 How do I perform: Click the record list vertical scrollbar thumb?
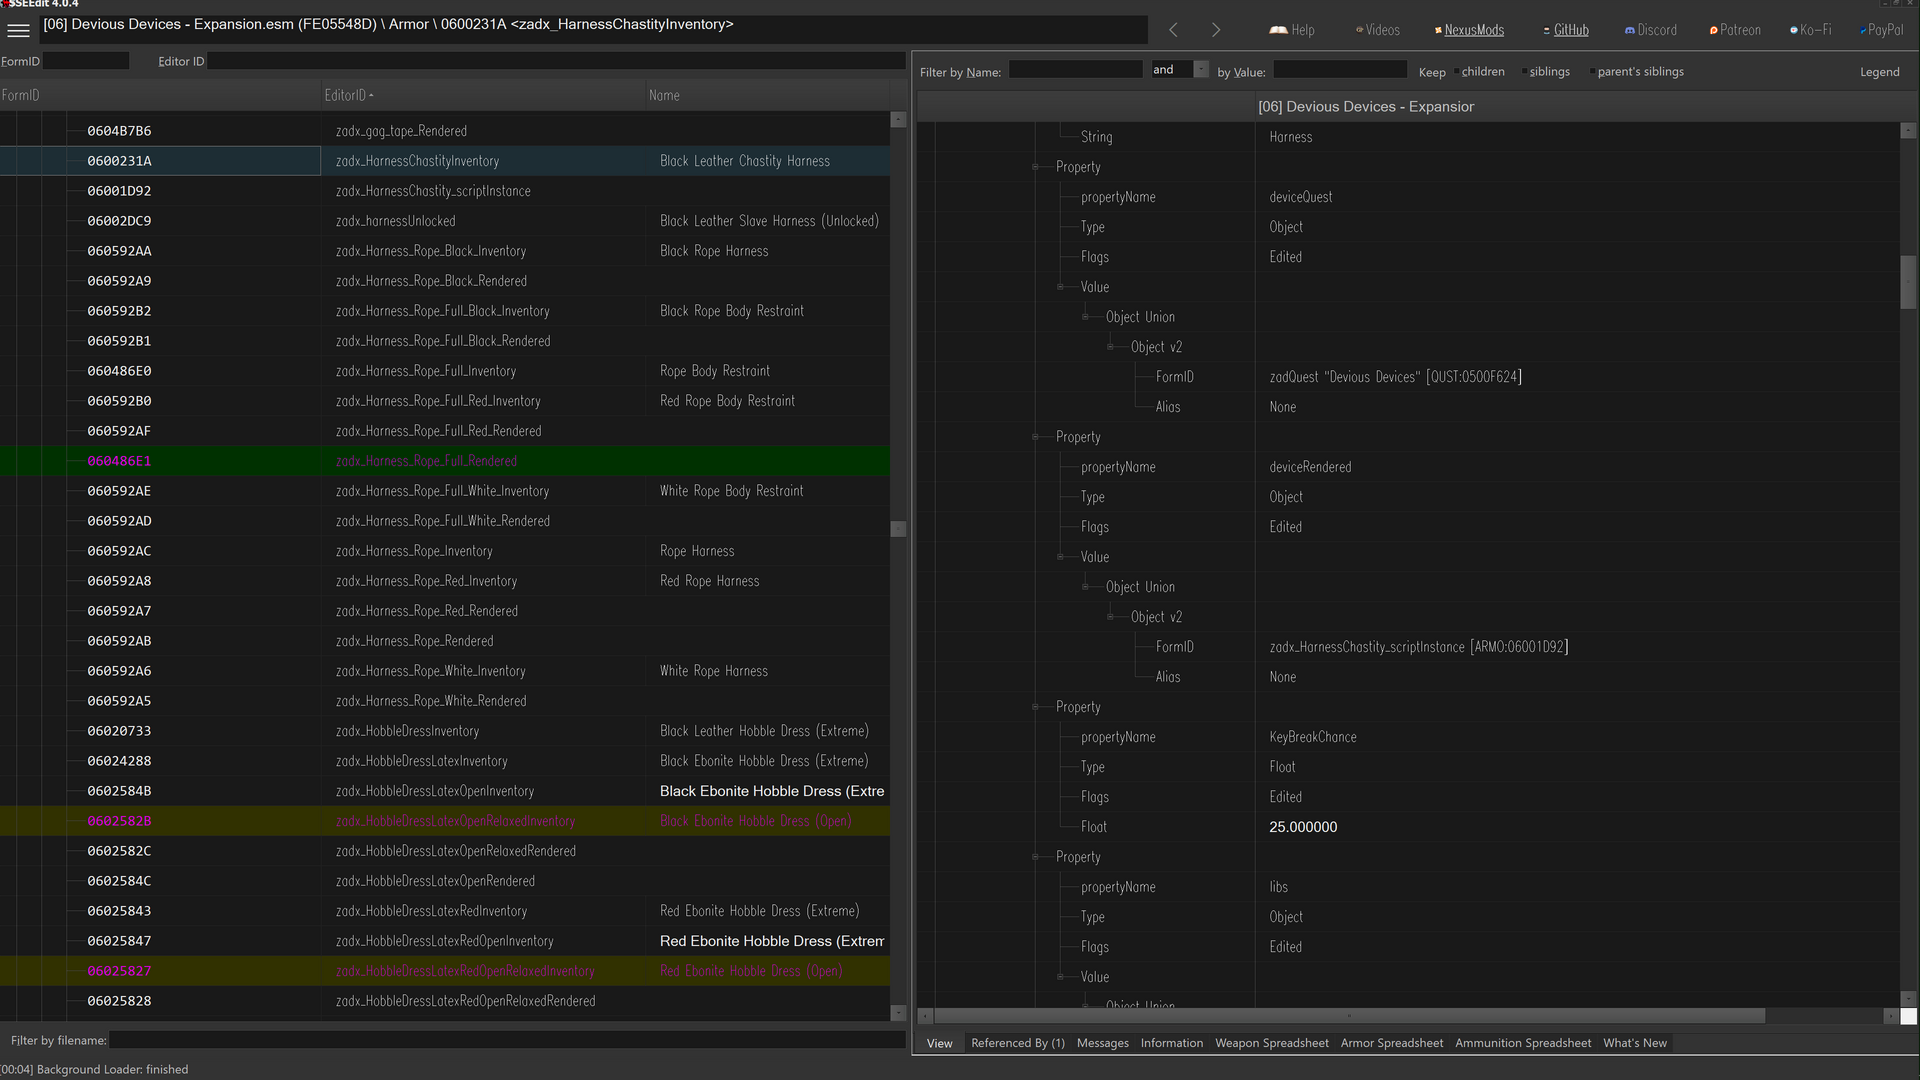(898, 529)
